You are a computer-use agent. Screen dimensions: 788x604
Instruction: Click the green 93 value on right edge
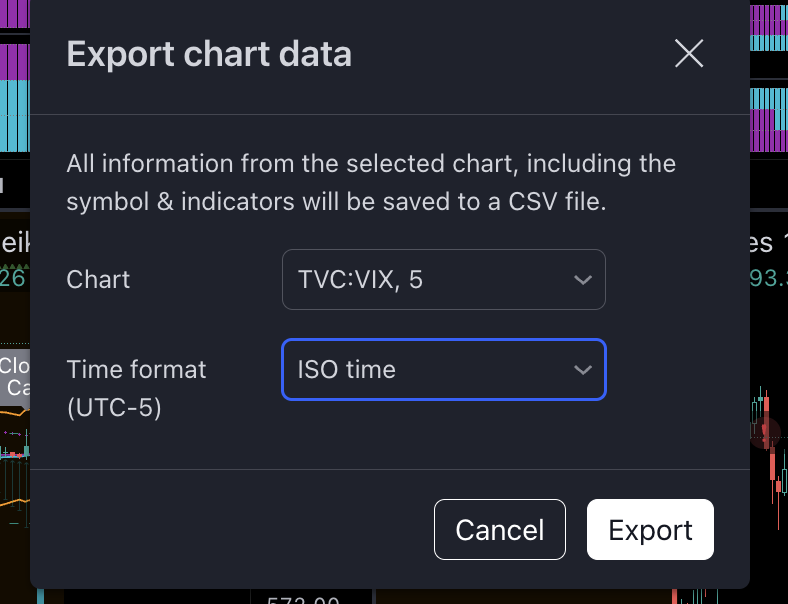click(768, 278)
